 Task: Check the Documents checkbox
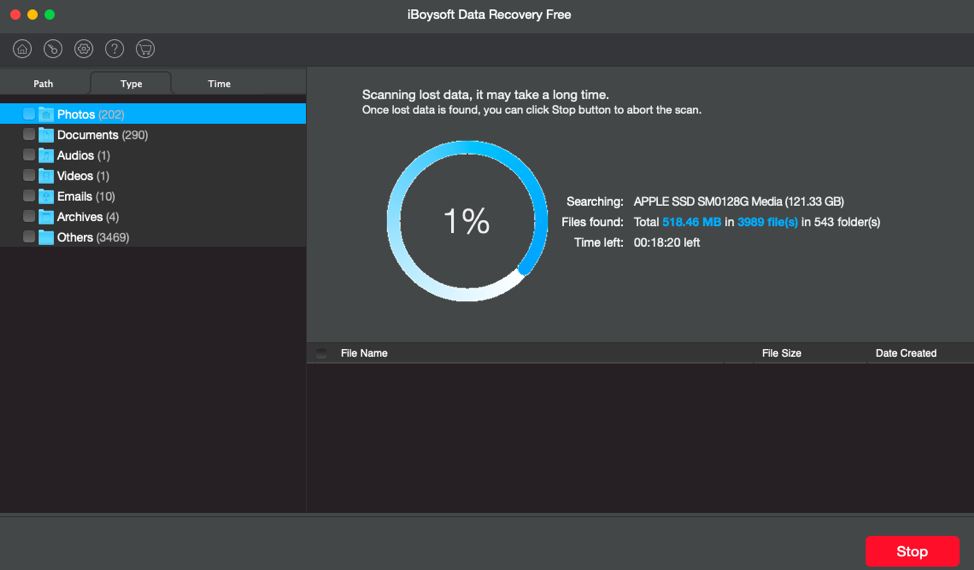point(29,134)
